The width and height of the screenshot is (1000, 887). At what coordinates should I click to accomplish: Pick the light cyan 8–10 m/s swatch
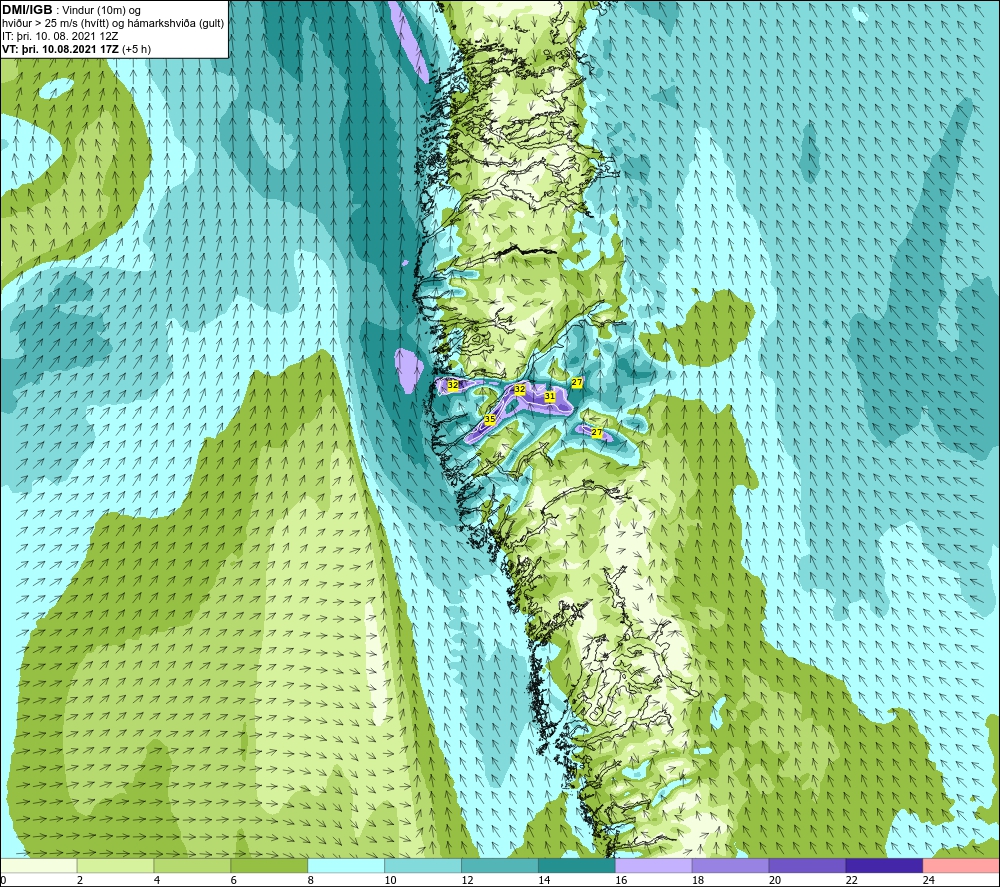click(x=346, y=865)
